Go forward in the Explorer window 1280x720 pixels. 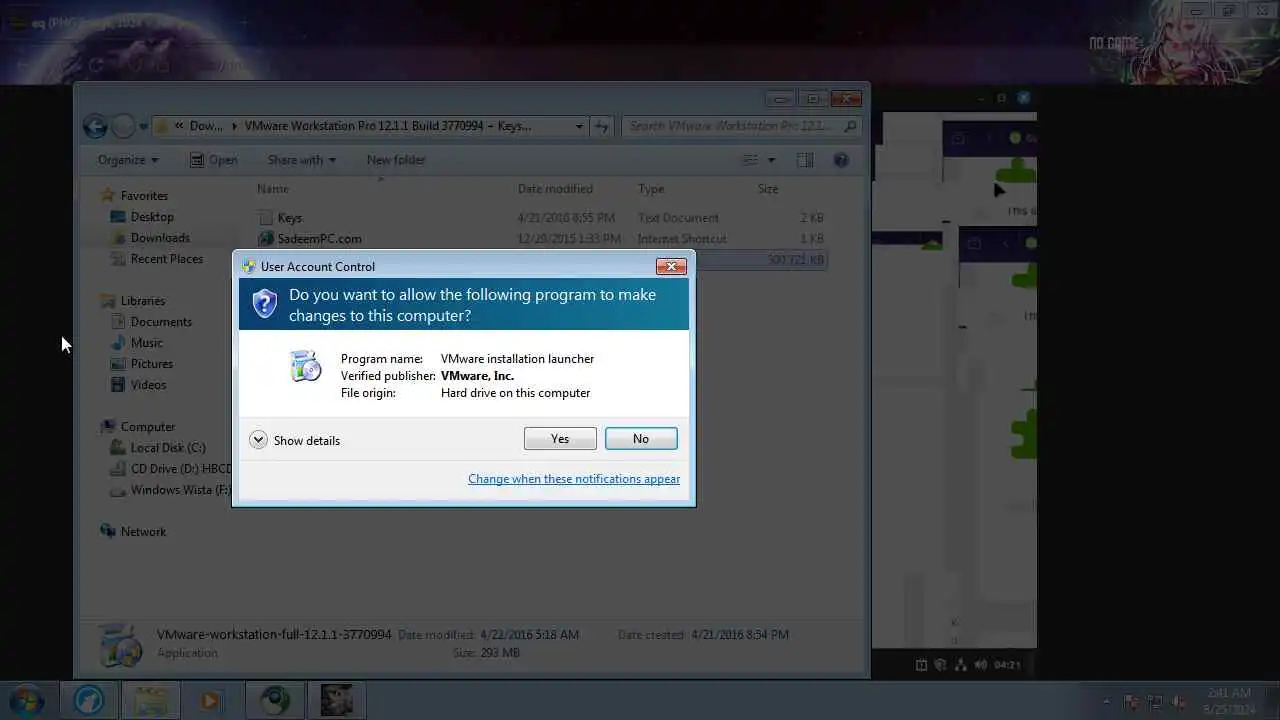(123, 126)
